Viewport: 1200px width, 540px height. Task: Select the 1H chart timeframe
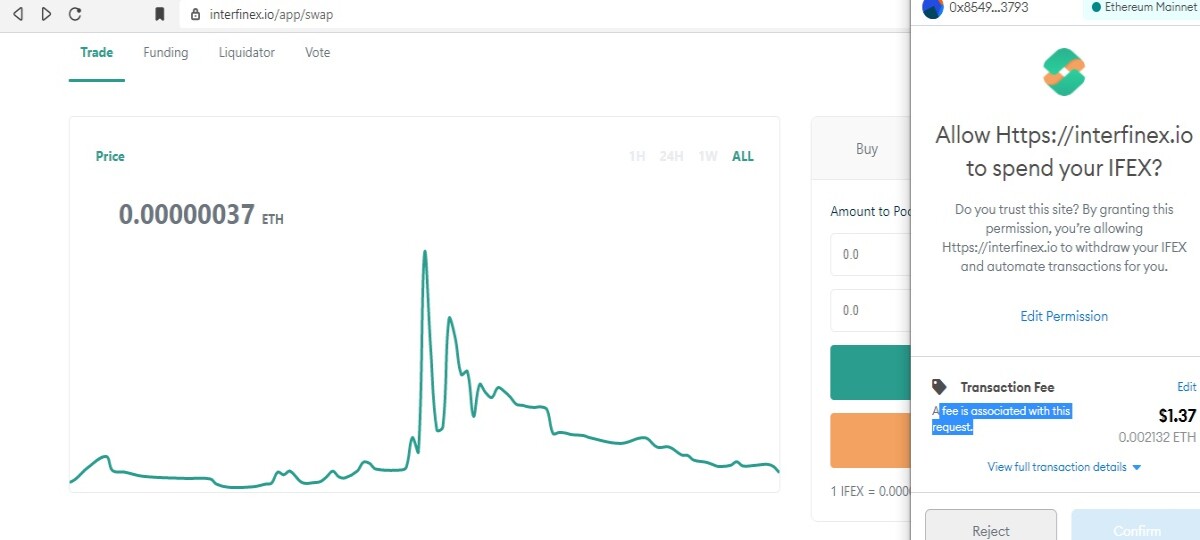tap(637, 156)
